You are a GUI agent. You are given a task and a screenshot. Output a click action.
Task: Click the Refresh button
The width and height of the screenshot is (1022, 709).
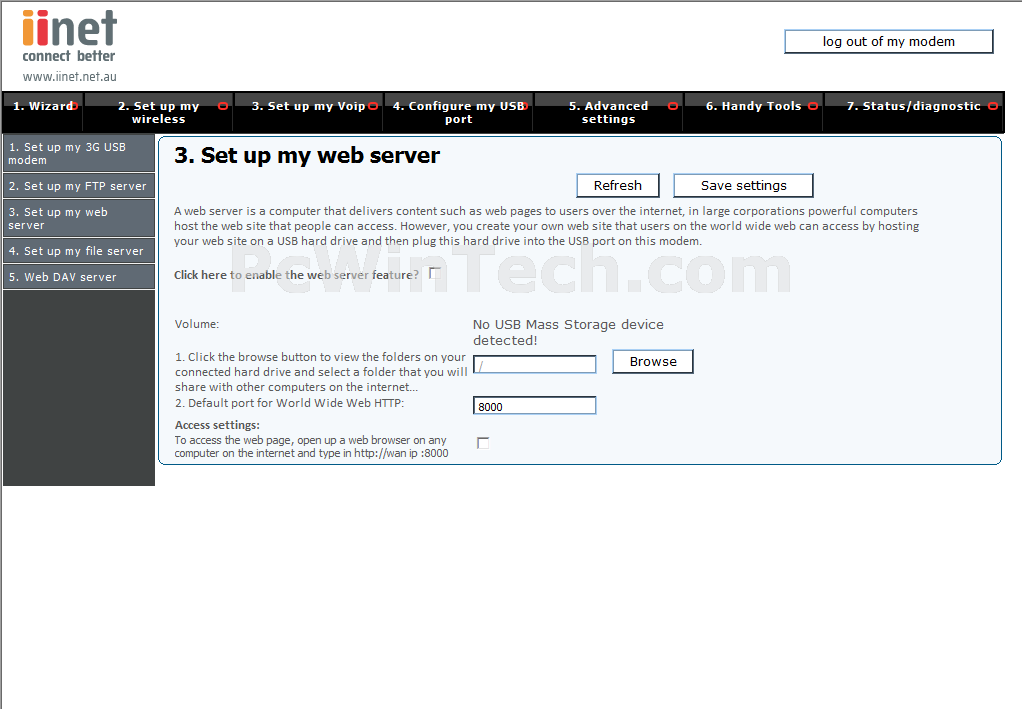(x=618, y=186)
